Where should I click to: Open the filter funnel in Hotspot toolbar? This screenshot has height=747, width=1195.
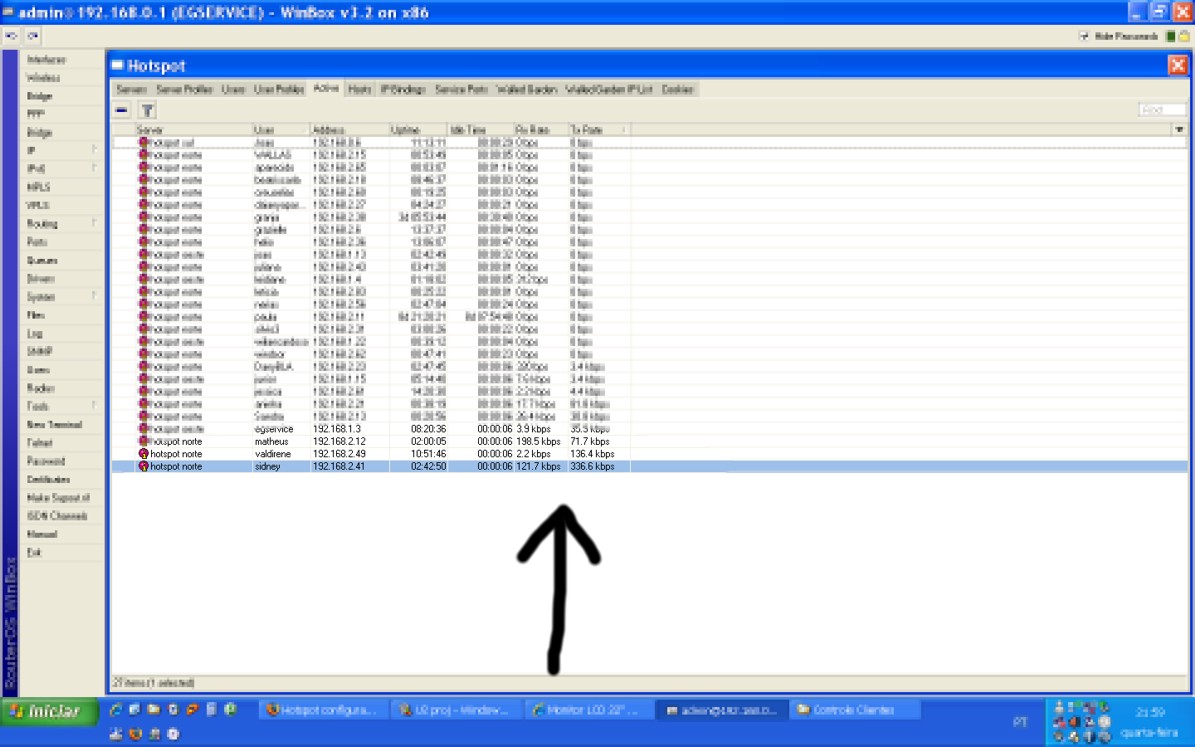[148, 111]
